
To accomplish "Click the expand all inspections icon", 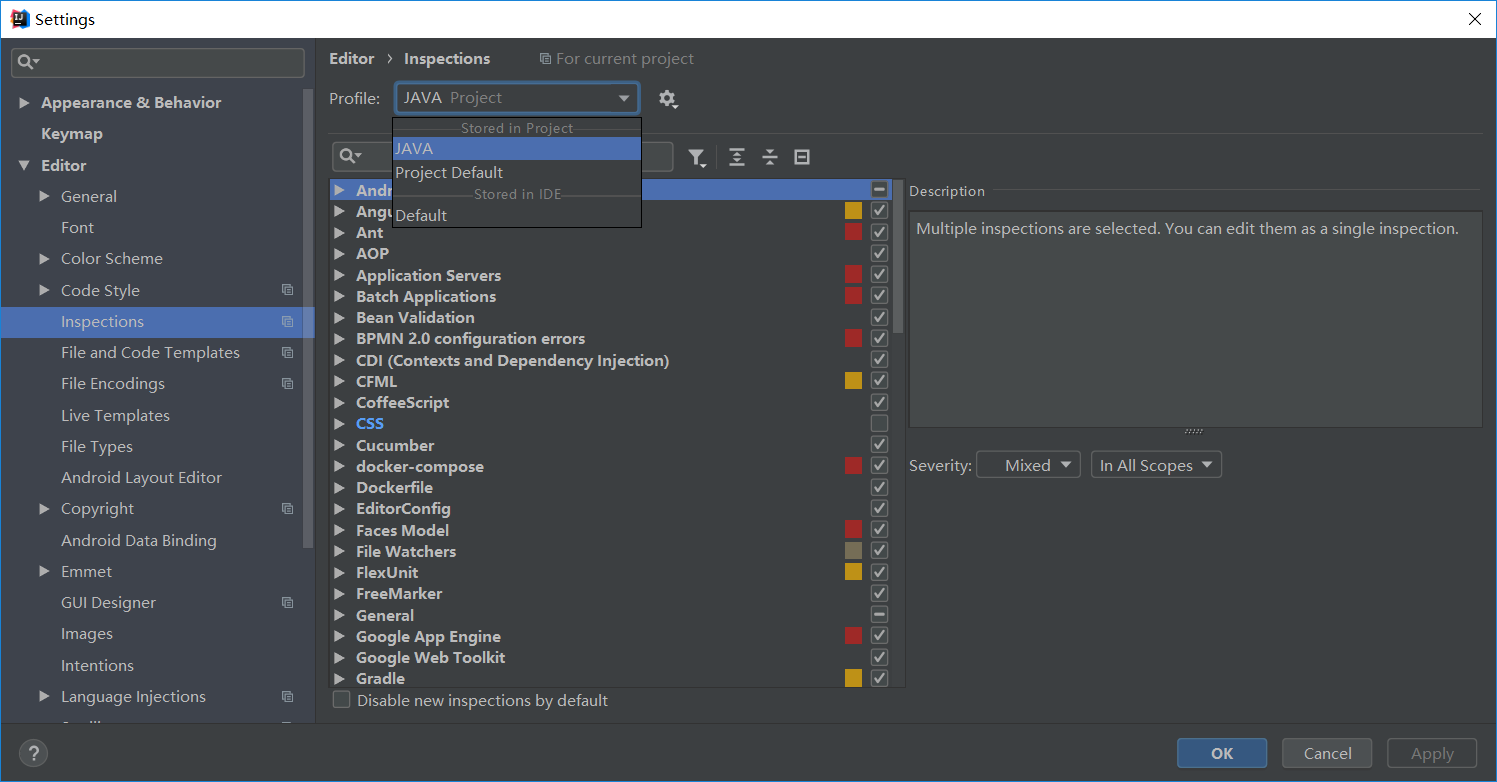I will 737,157.
